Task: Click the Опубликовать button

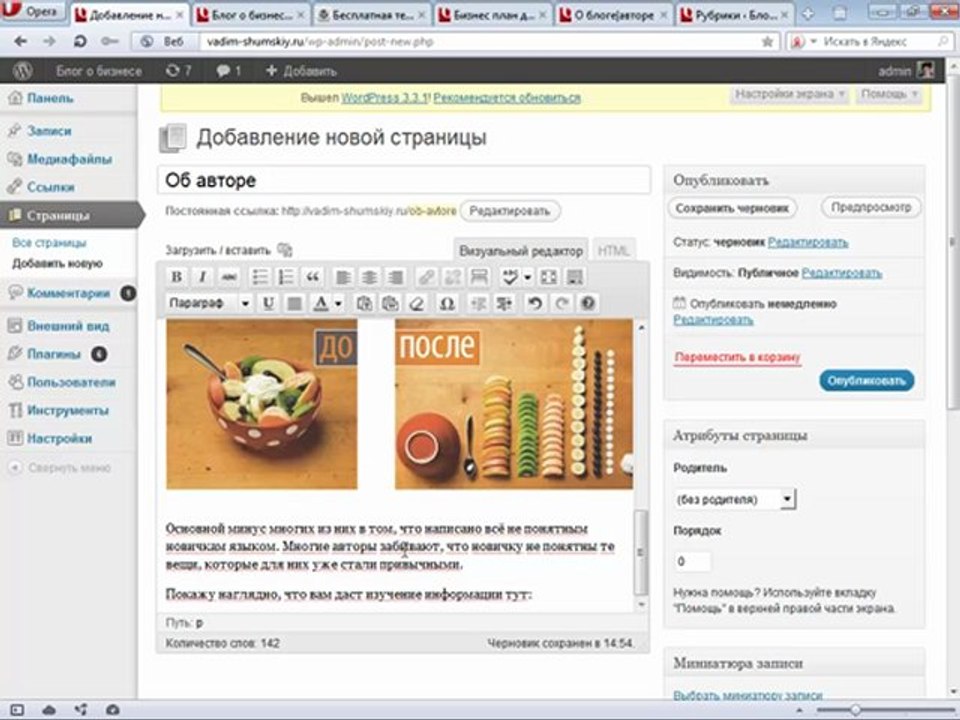Action: pos(866,381)
